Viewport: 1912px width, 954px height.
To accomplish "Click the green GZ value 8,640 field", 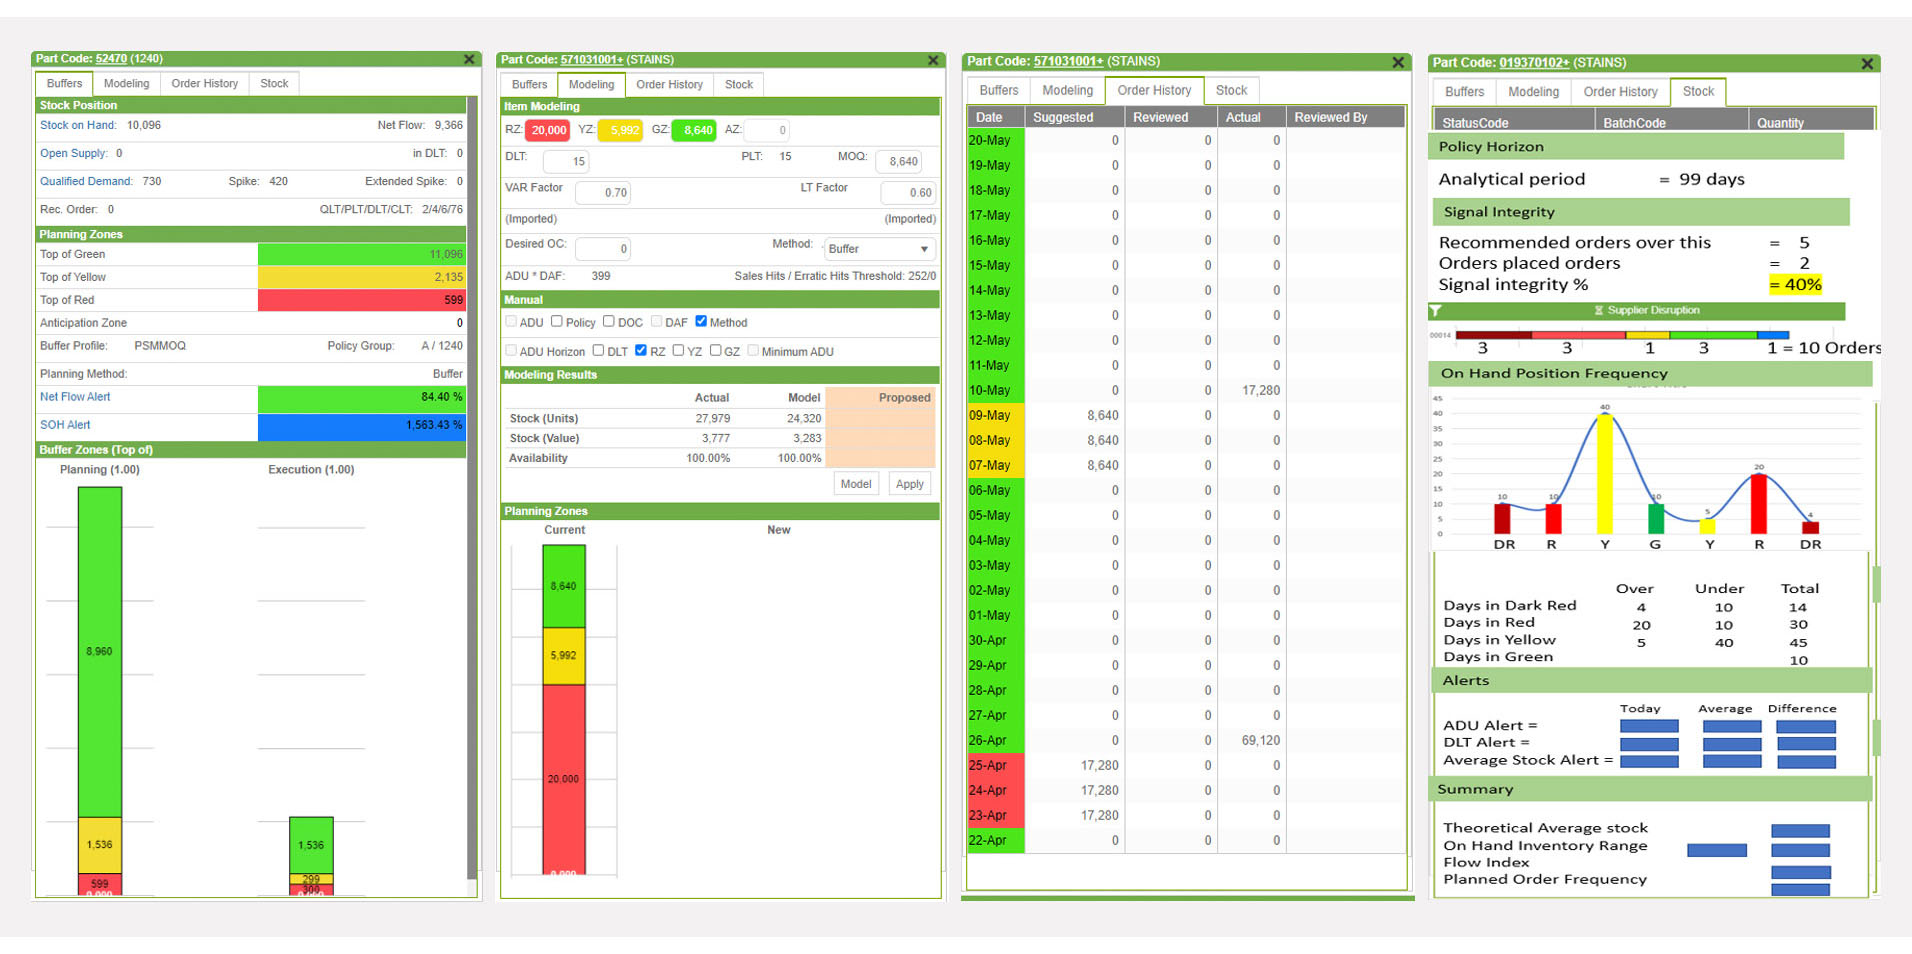I will [694, 130].
